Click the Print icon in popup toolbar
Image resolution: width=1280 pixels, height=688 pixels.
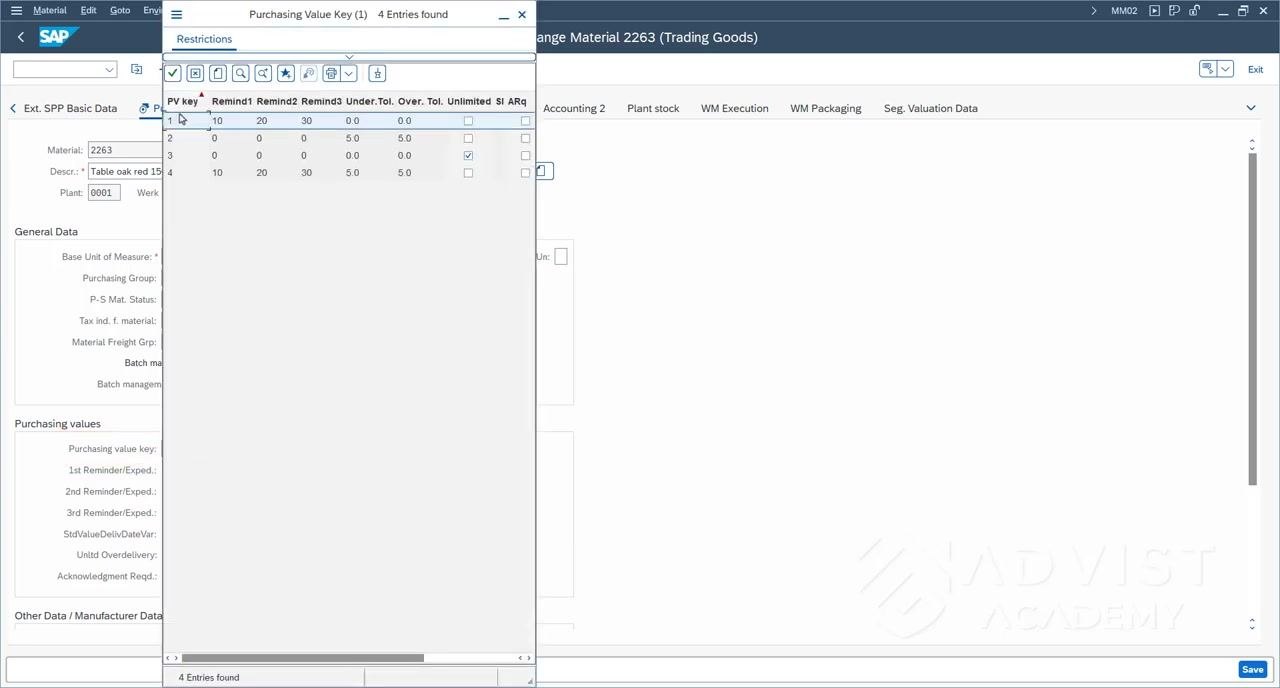pyautogui.click(x=331, y=73)
